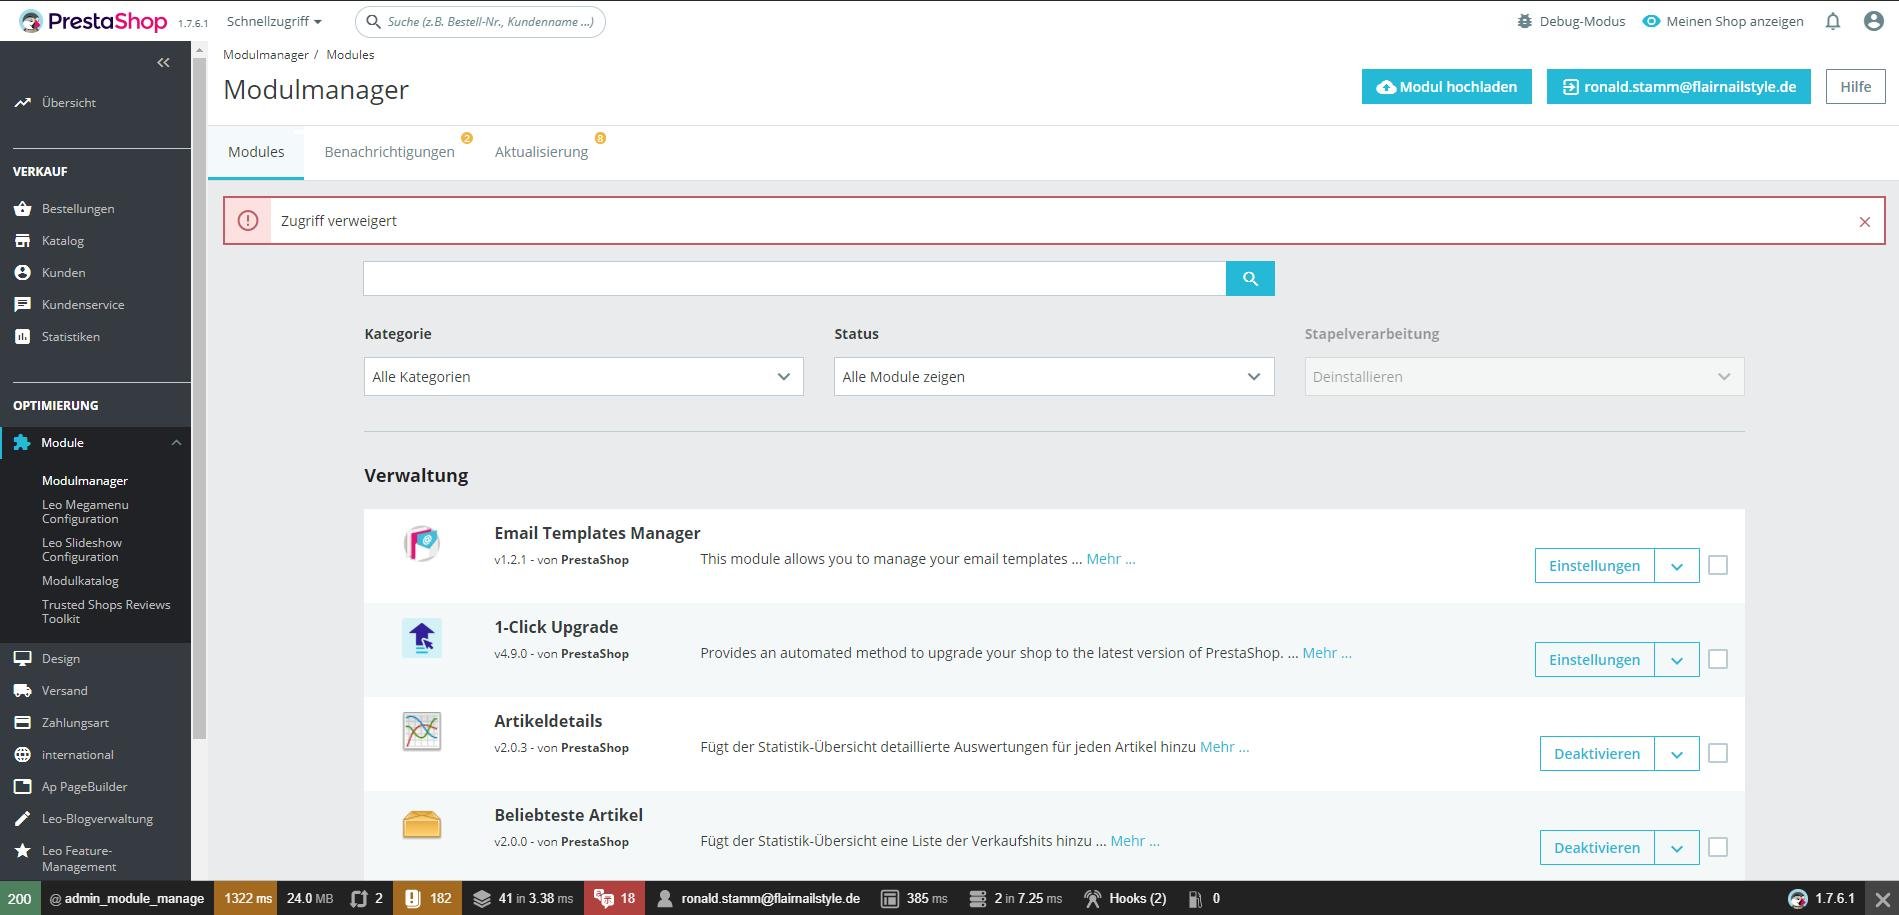Select Email Templates Manager module checkbox
Image resolution: width=1899 pixels, height=915 pixels.
pos(1718,566)
